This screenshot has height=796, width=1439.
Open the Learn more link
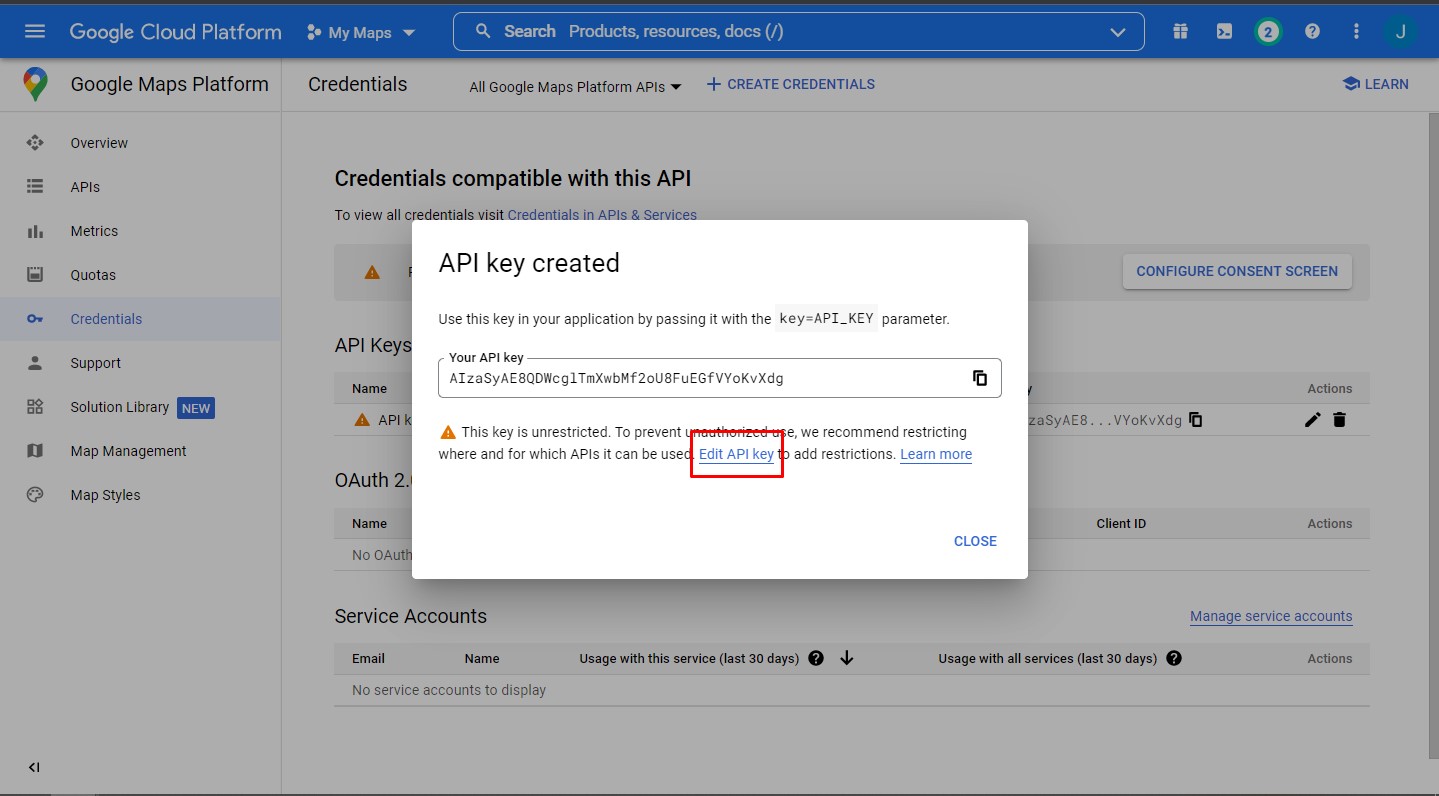point(936,454)
